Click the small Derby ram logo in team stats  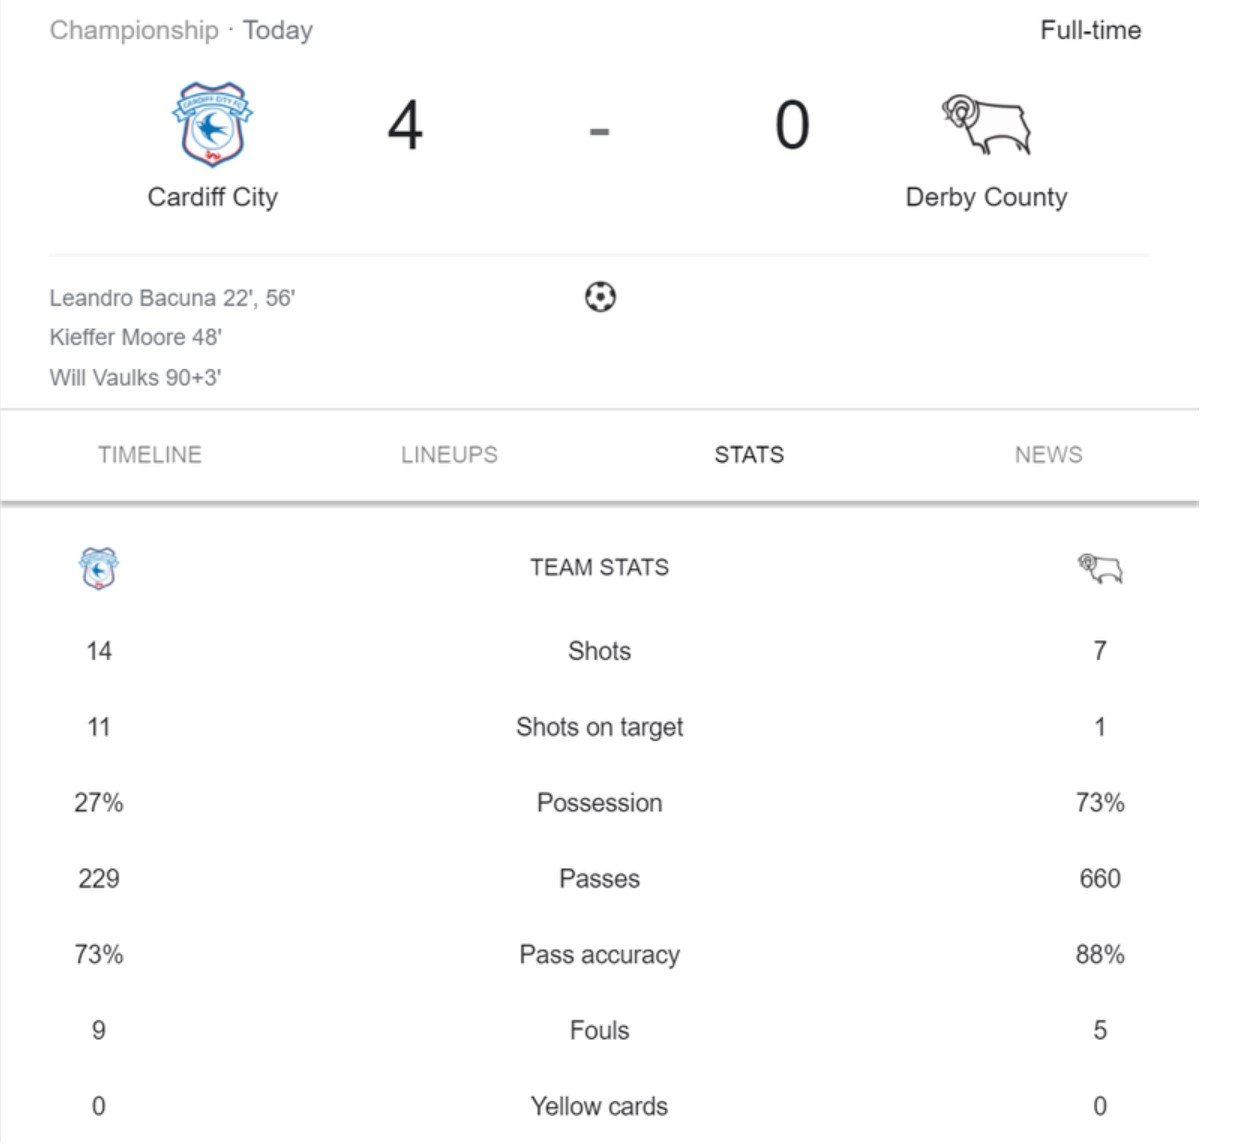(1100, 569)
